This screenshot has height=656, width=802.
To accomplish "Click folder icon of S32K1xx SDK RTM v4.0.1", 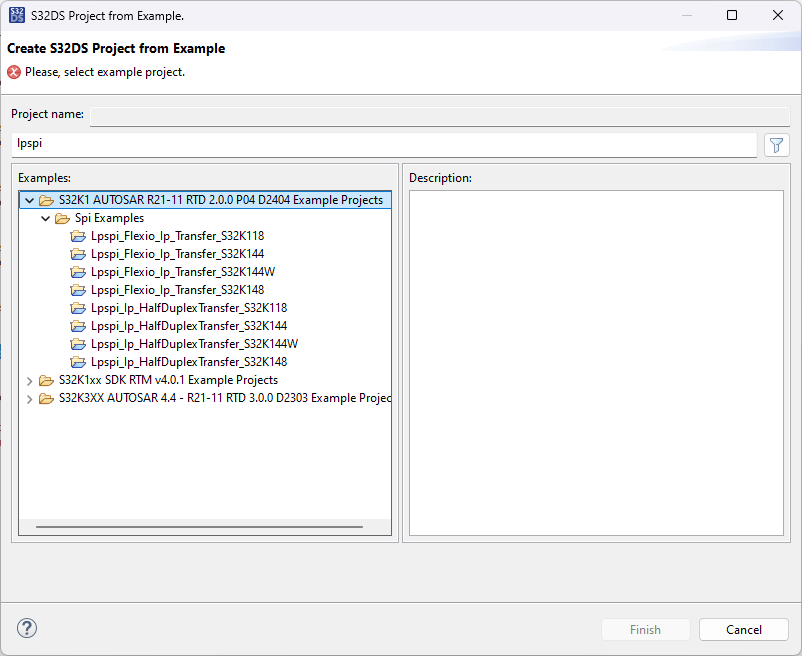I will click(46, 380).
